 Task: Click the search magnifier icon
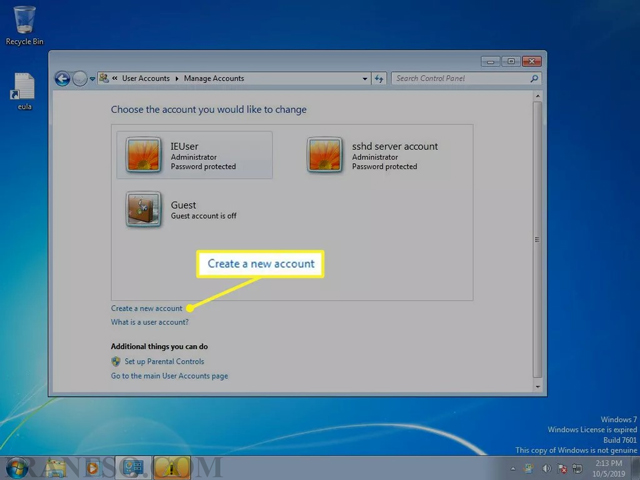[534, 78]
